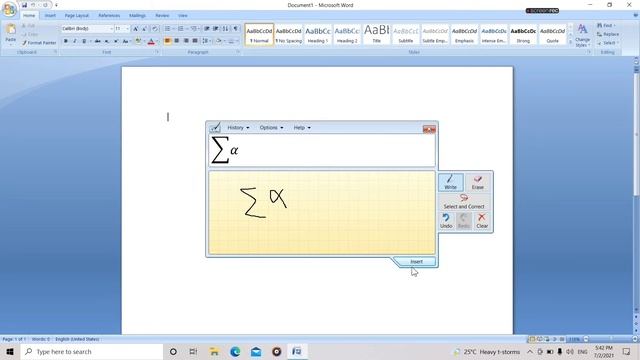Open Microsoft Edge from taskbar
Screen dimensions: 640x360
[x=235, y=351]
